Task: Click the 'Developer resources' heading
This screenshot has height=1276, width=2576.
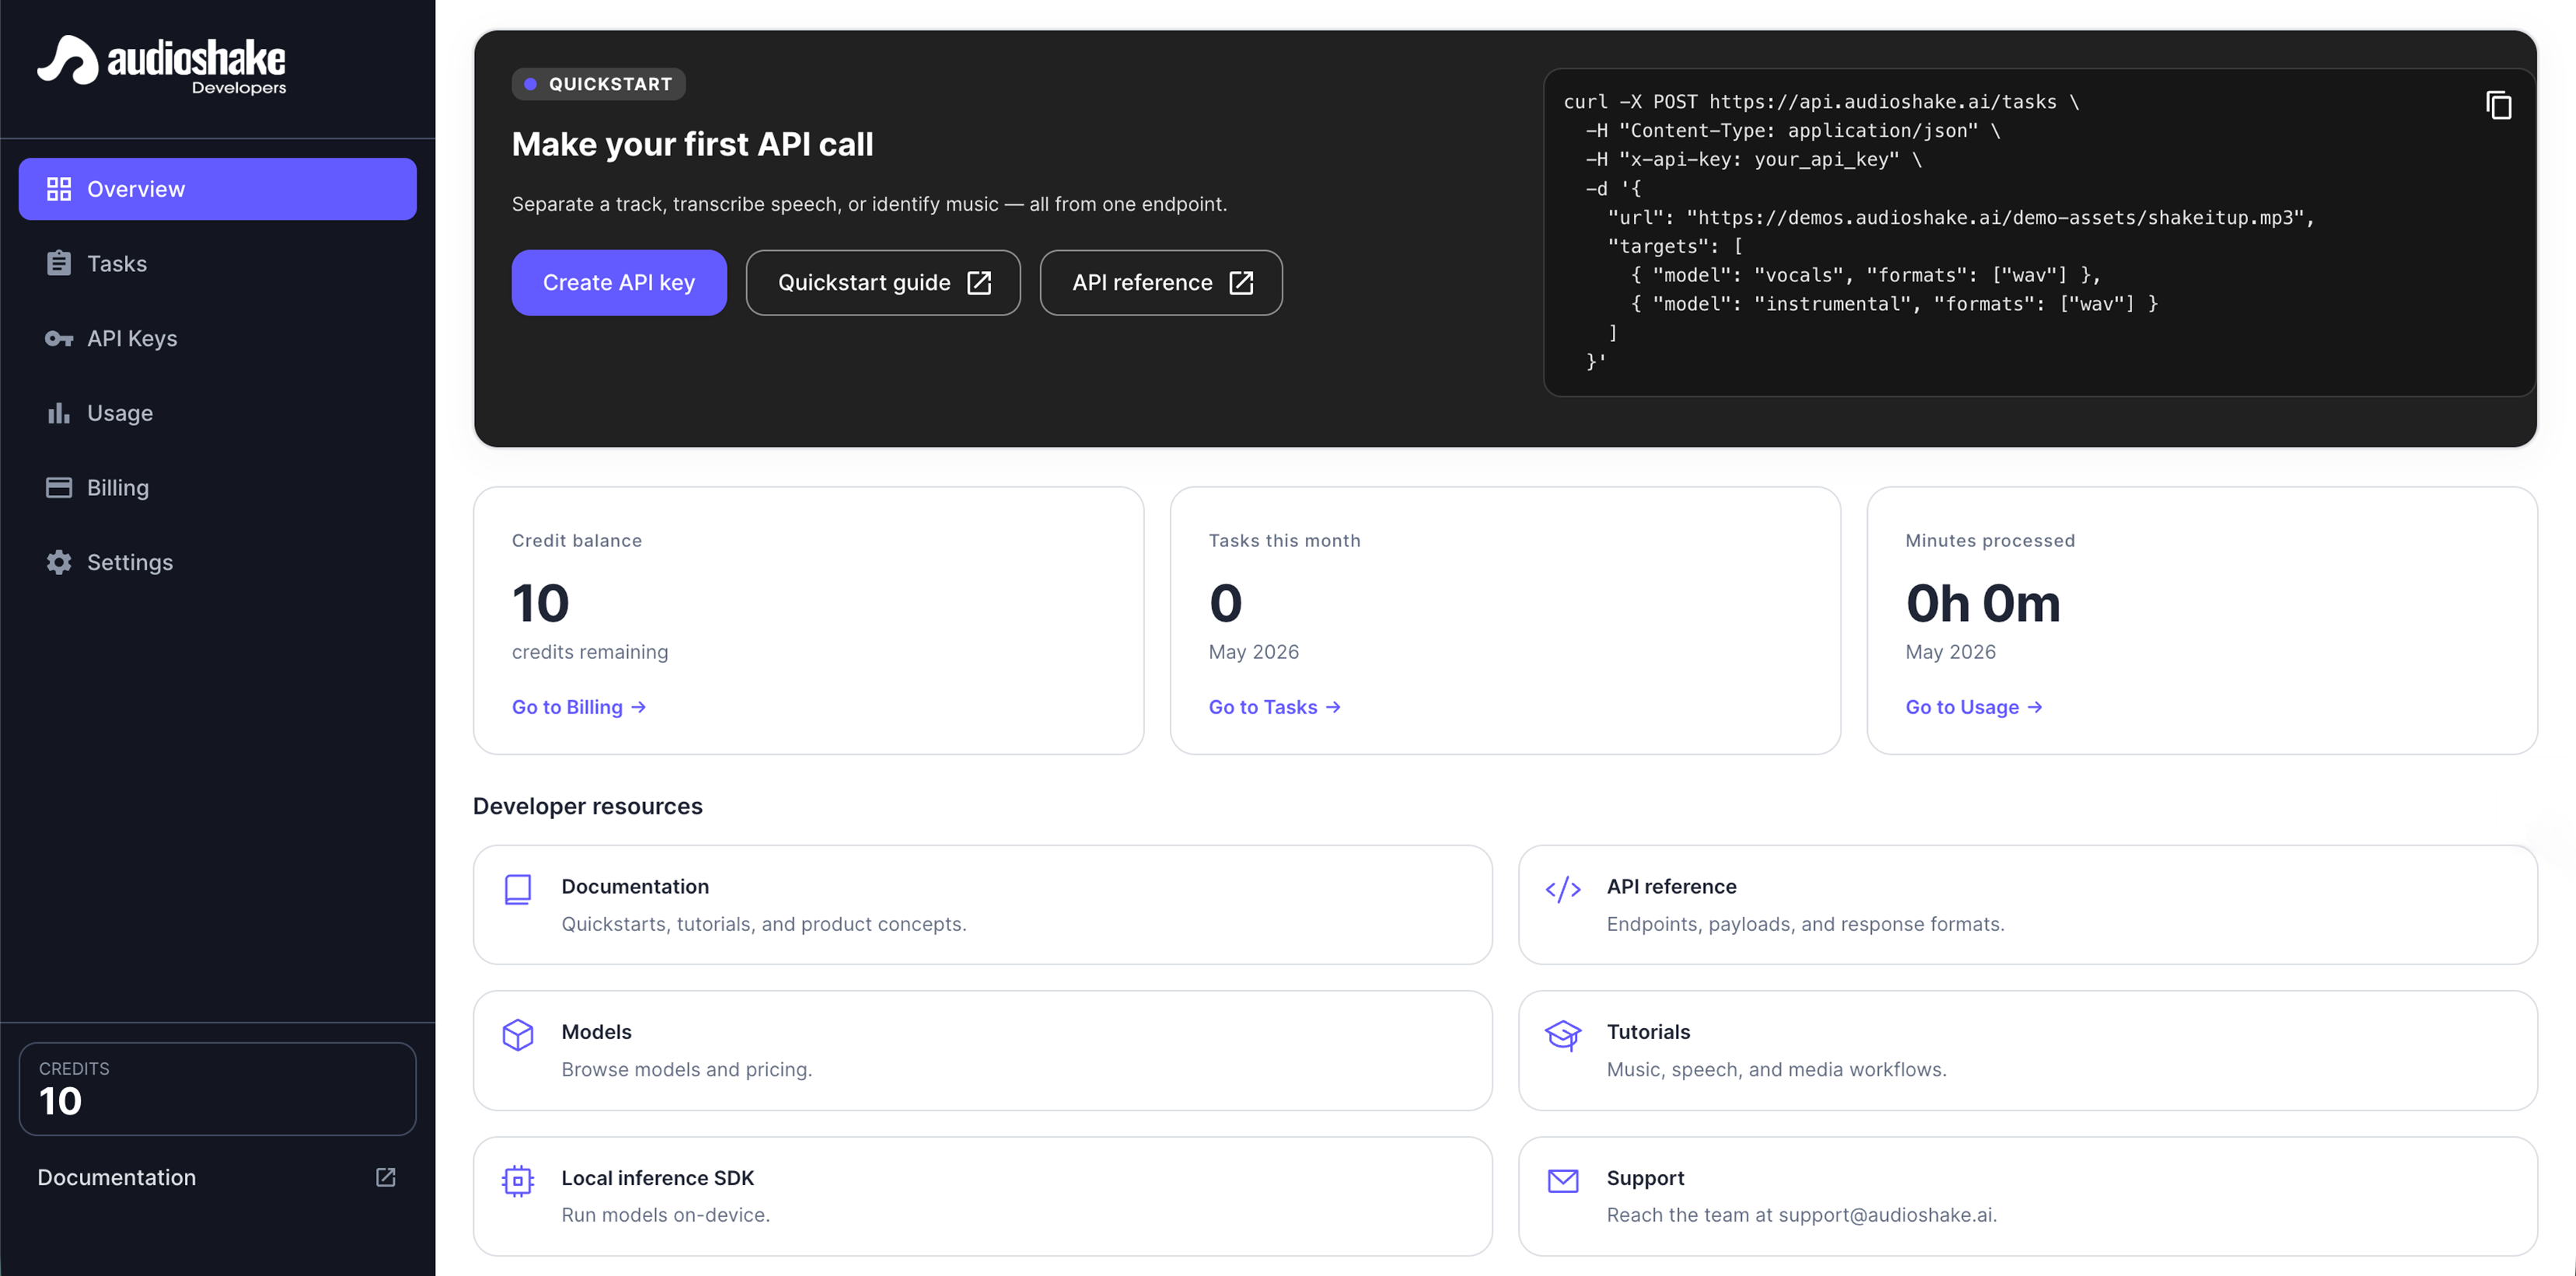Action: tap(588, 806)
